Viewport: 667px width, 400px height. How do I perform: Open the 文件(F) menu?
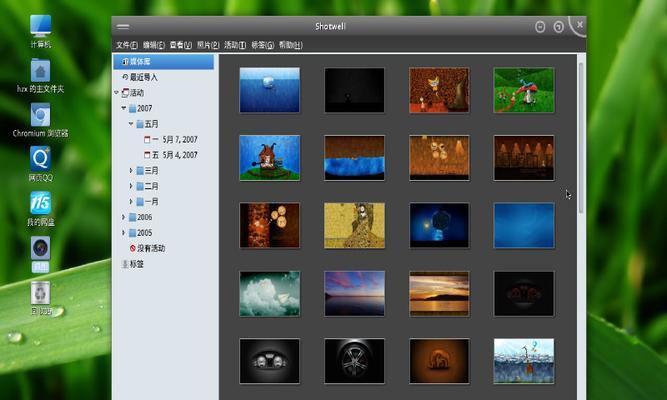pos(127,45)
